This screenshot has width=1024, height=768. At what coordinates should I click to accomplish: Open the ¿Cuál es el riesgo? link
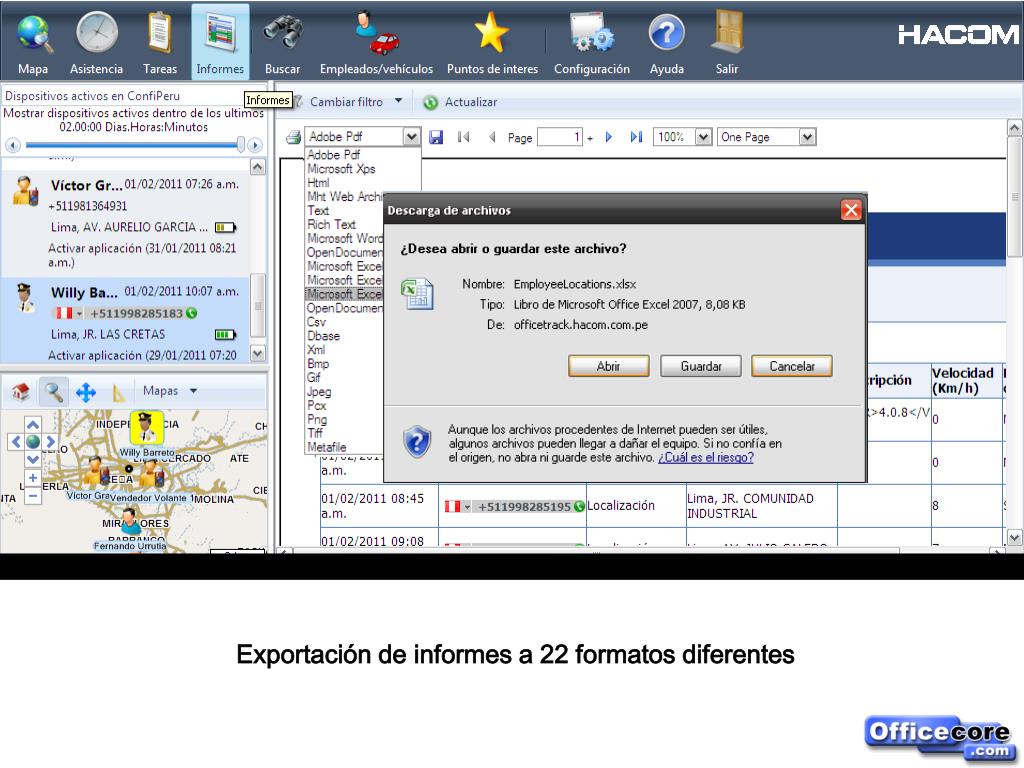[x=705, y=458]
